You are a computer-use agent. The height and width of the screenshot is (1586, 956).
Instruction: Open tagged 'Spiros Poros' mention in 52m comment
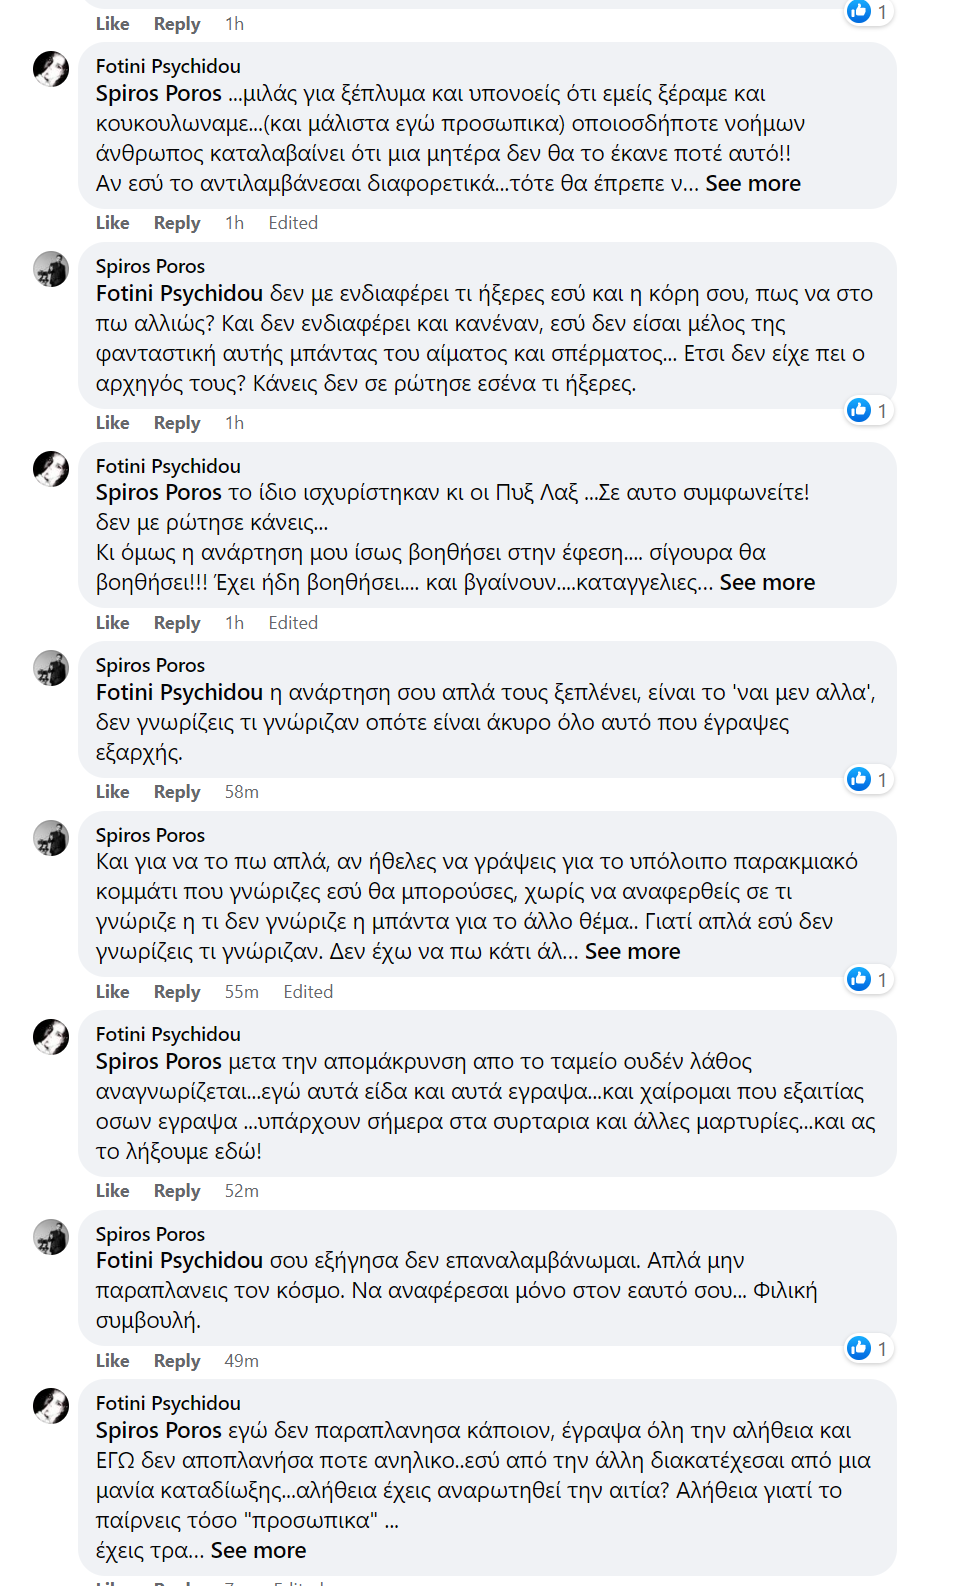pos(158,1062)
